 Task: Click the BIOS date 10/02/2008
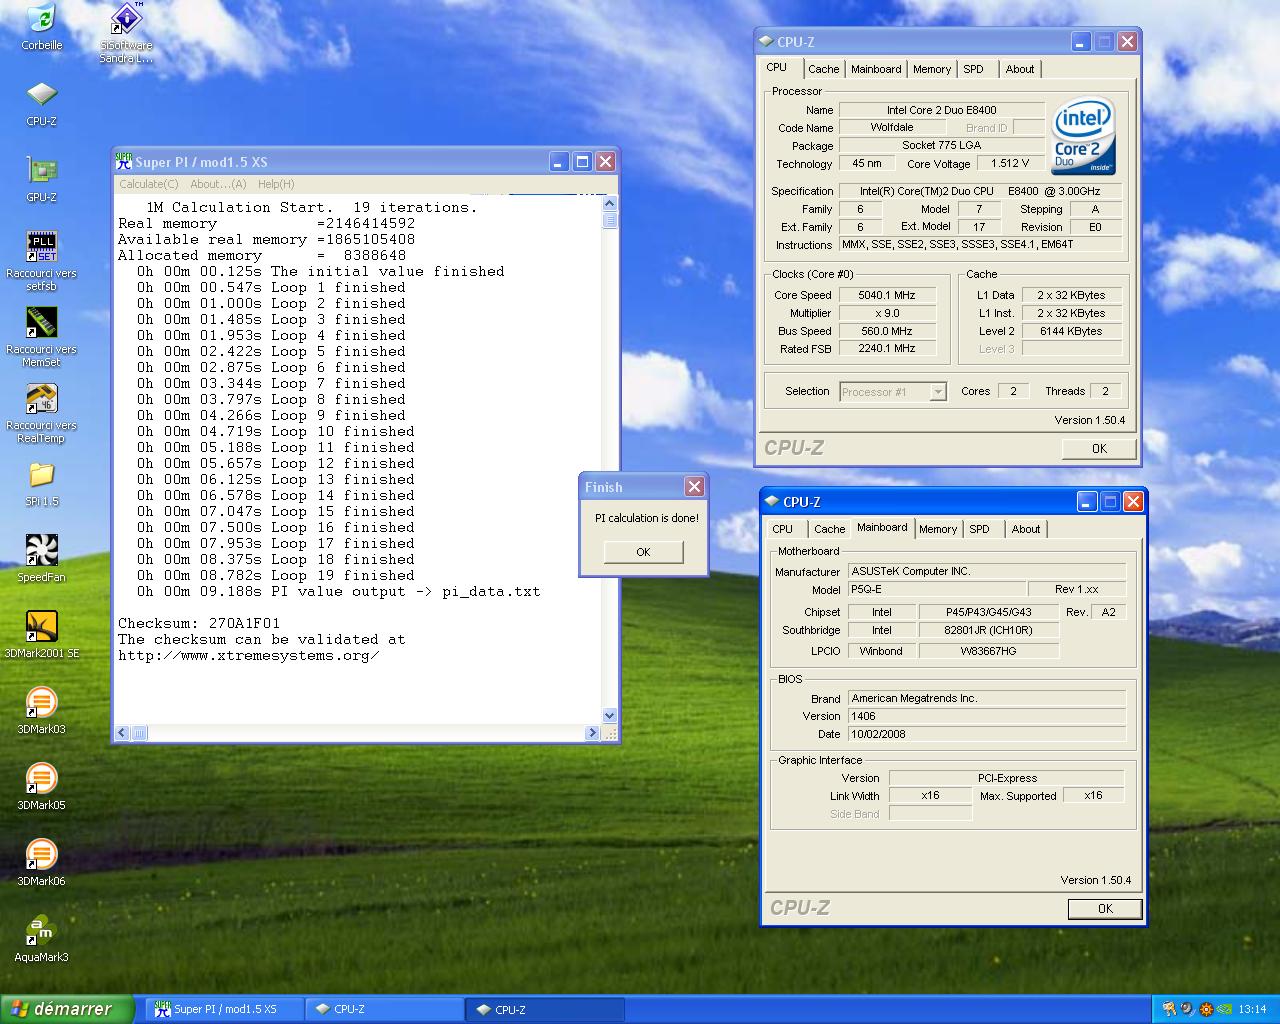point(987,734)
